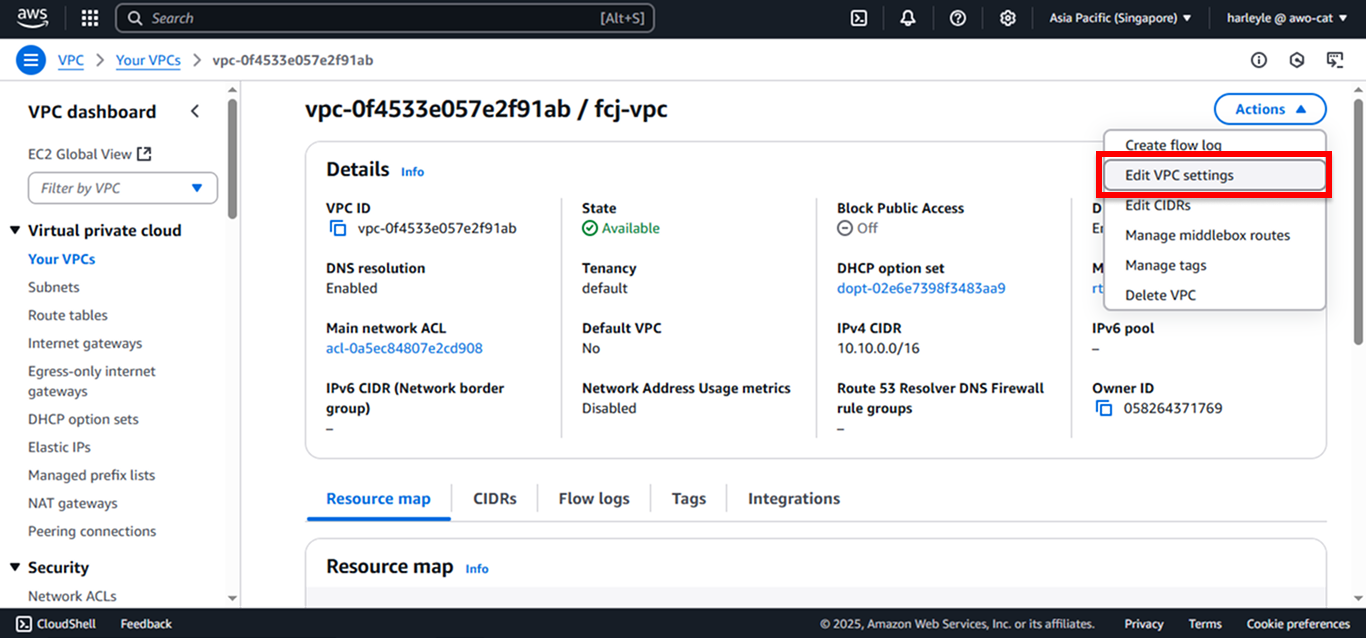Open the harleyle account menu
1366x638 pixels.
pyautogui.click(x=1287, y=18)
